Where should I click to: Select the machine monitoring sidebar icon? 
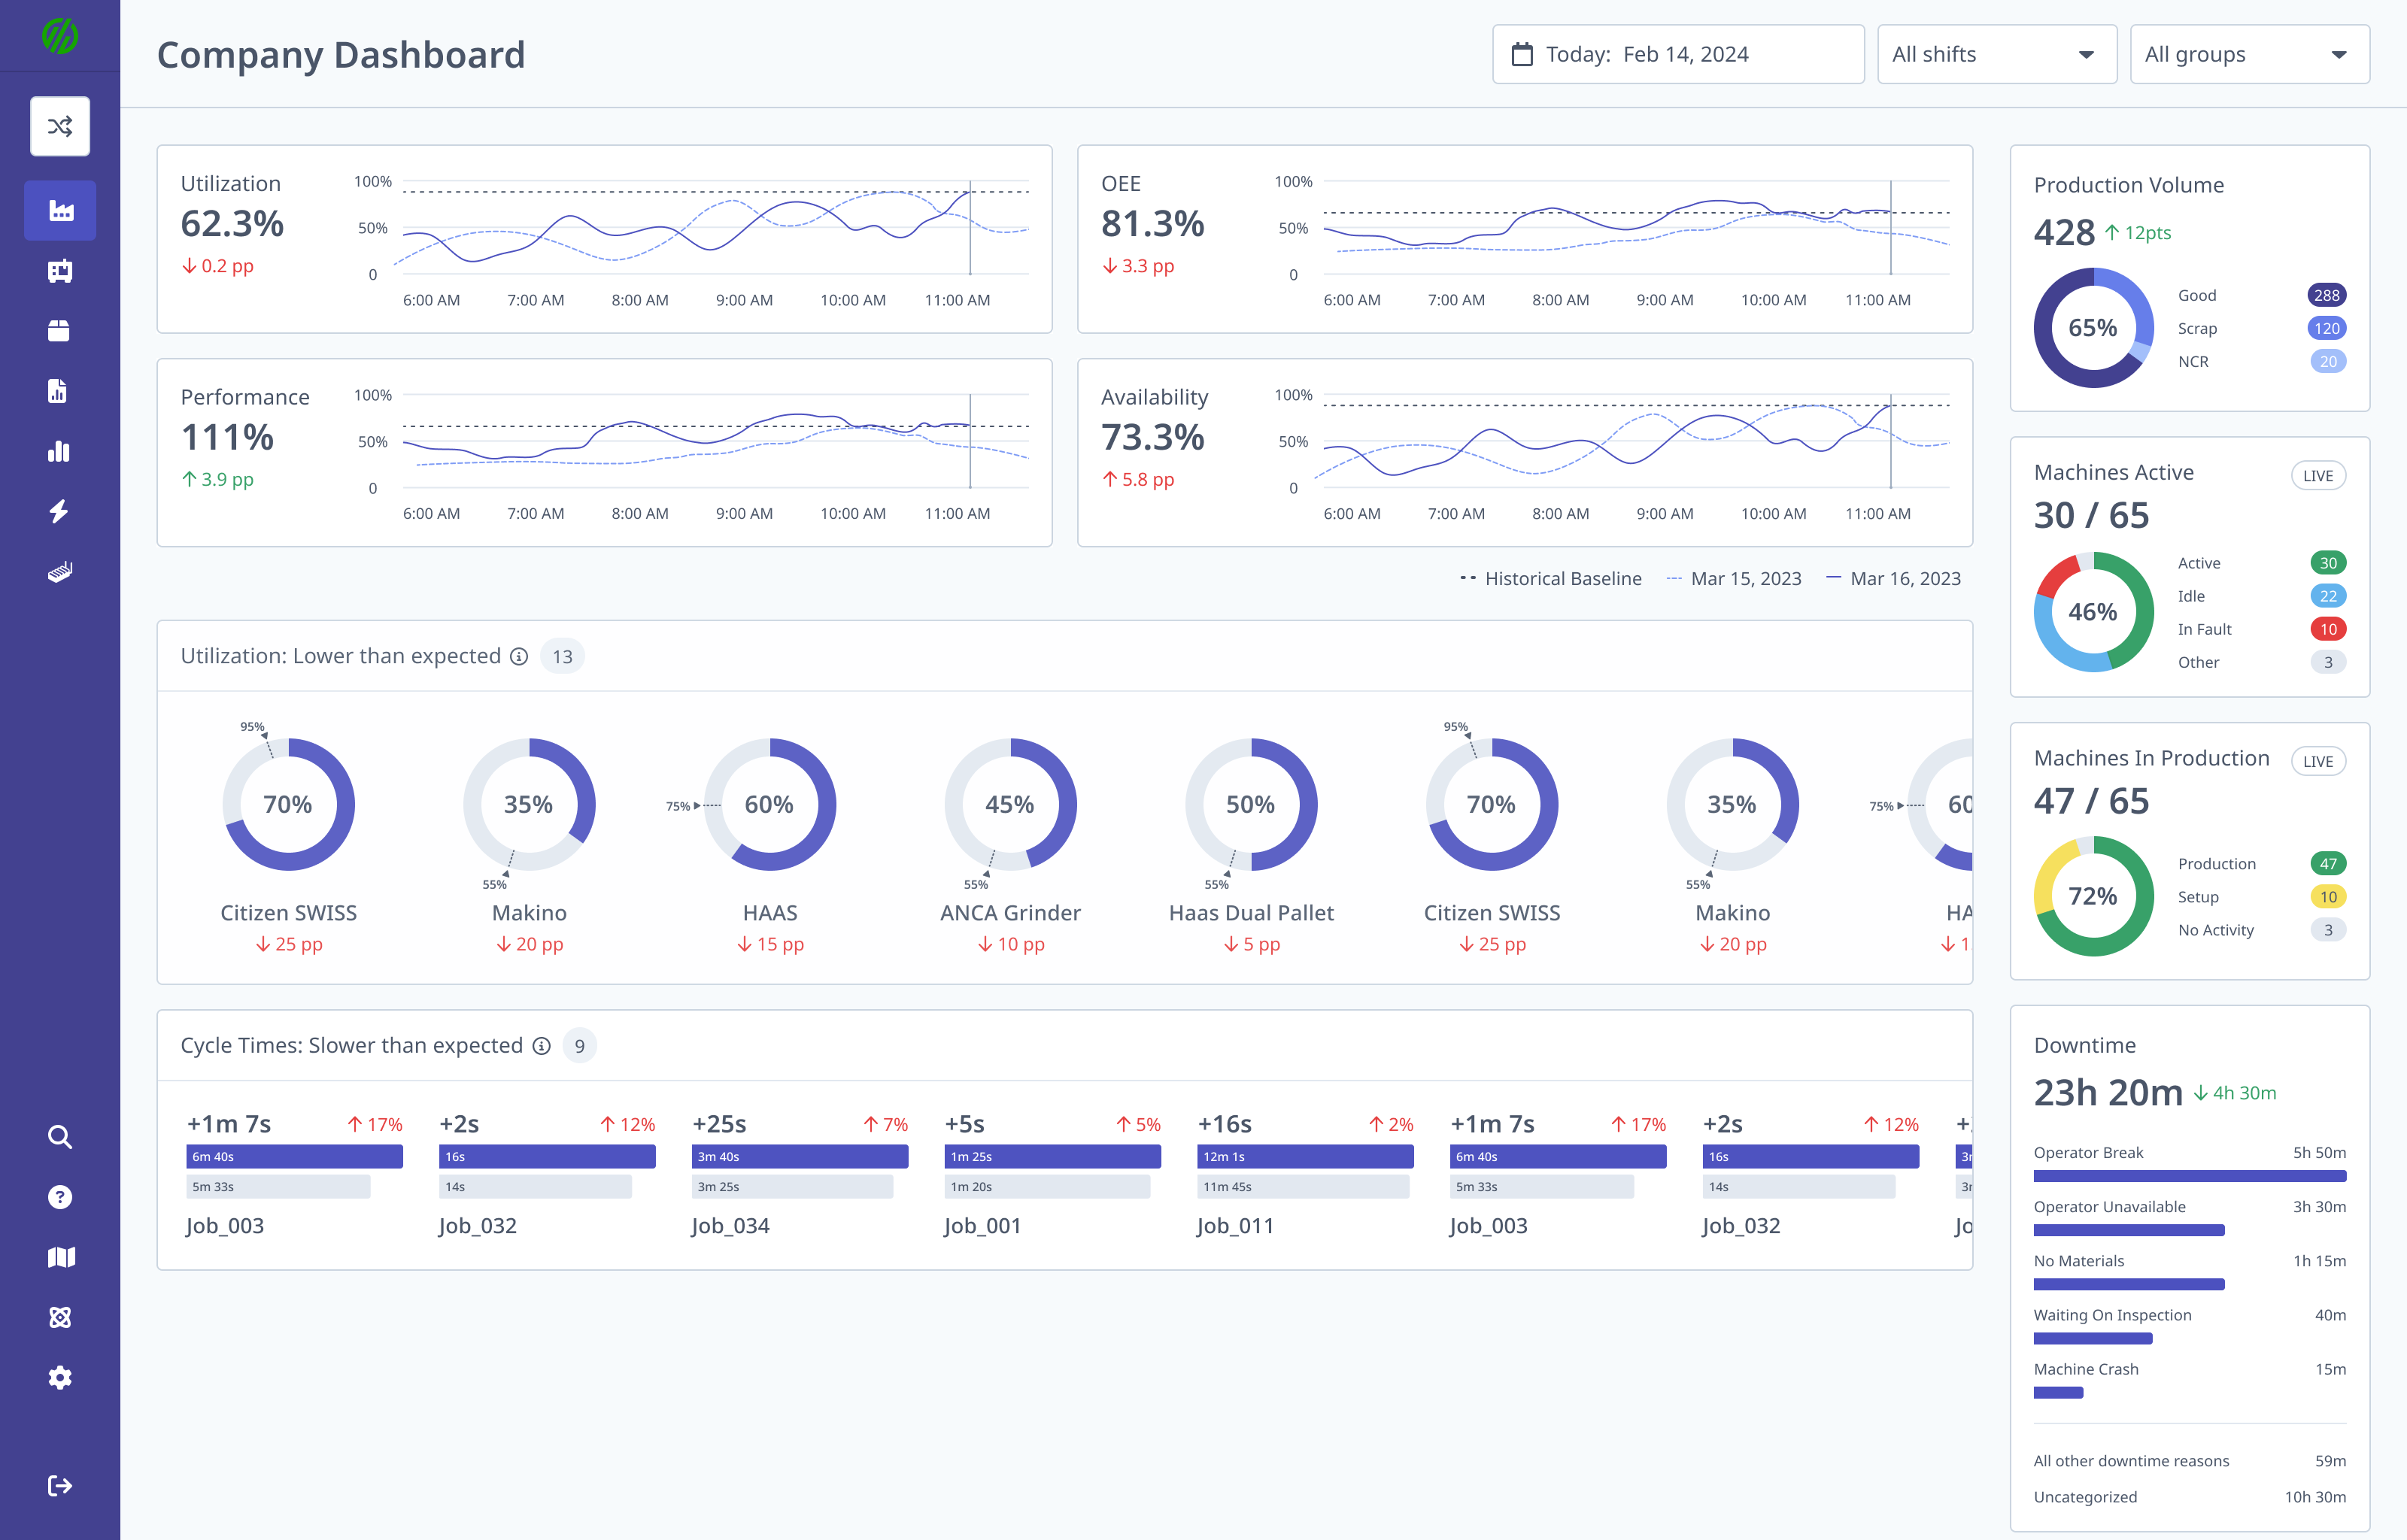pyautogui.click(x=60, y=271)
